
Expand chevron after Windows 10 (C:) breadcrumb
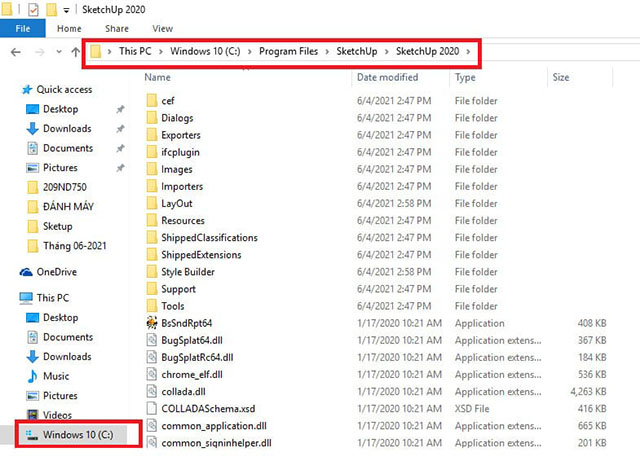250,52
